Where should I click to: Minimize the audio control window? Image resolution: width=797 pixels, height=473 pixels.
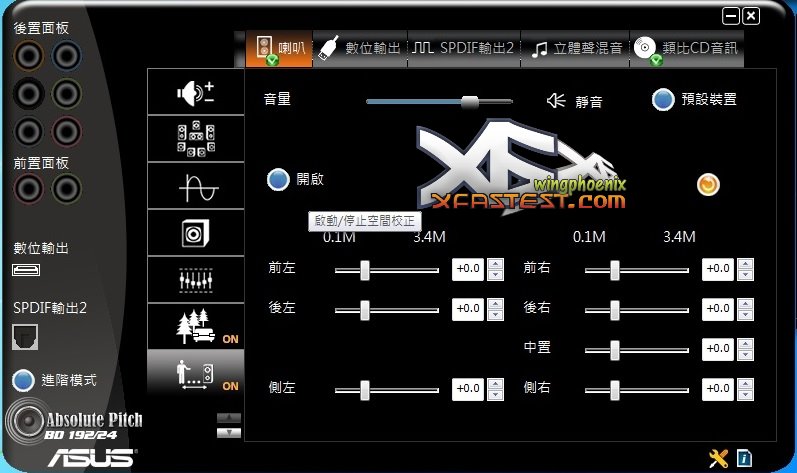pos(731,16)
